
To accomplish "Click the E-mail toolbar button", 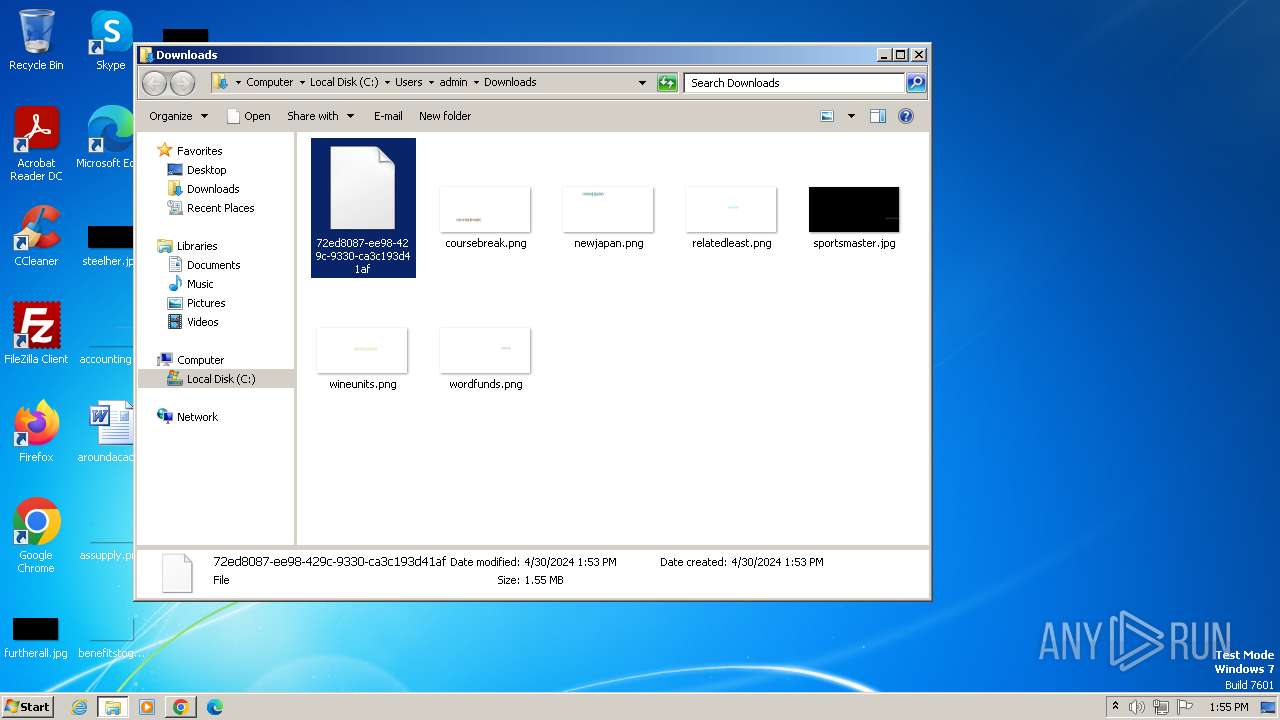I will [x=388, y=116].
